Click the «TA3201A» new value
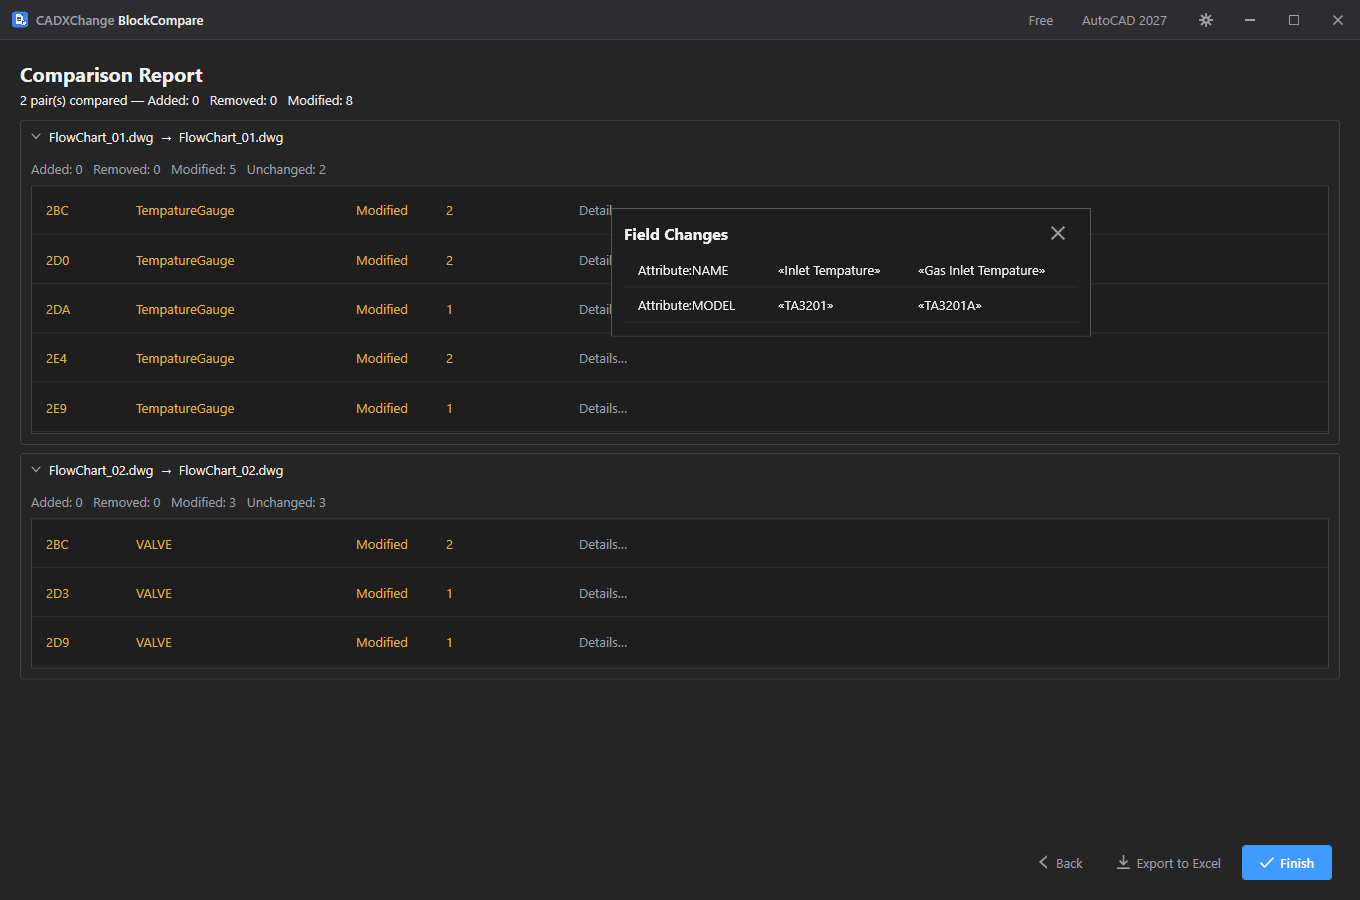The image size is (1360, 900). tap(949, 305)
